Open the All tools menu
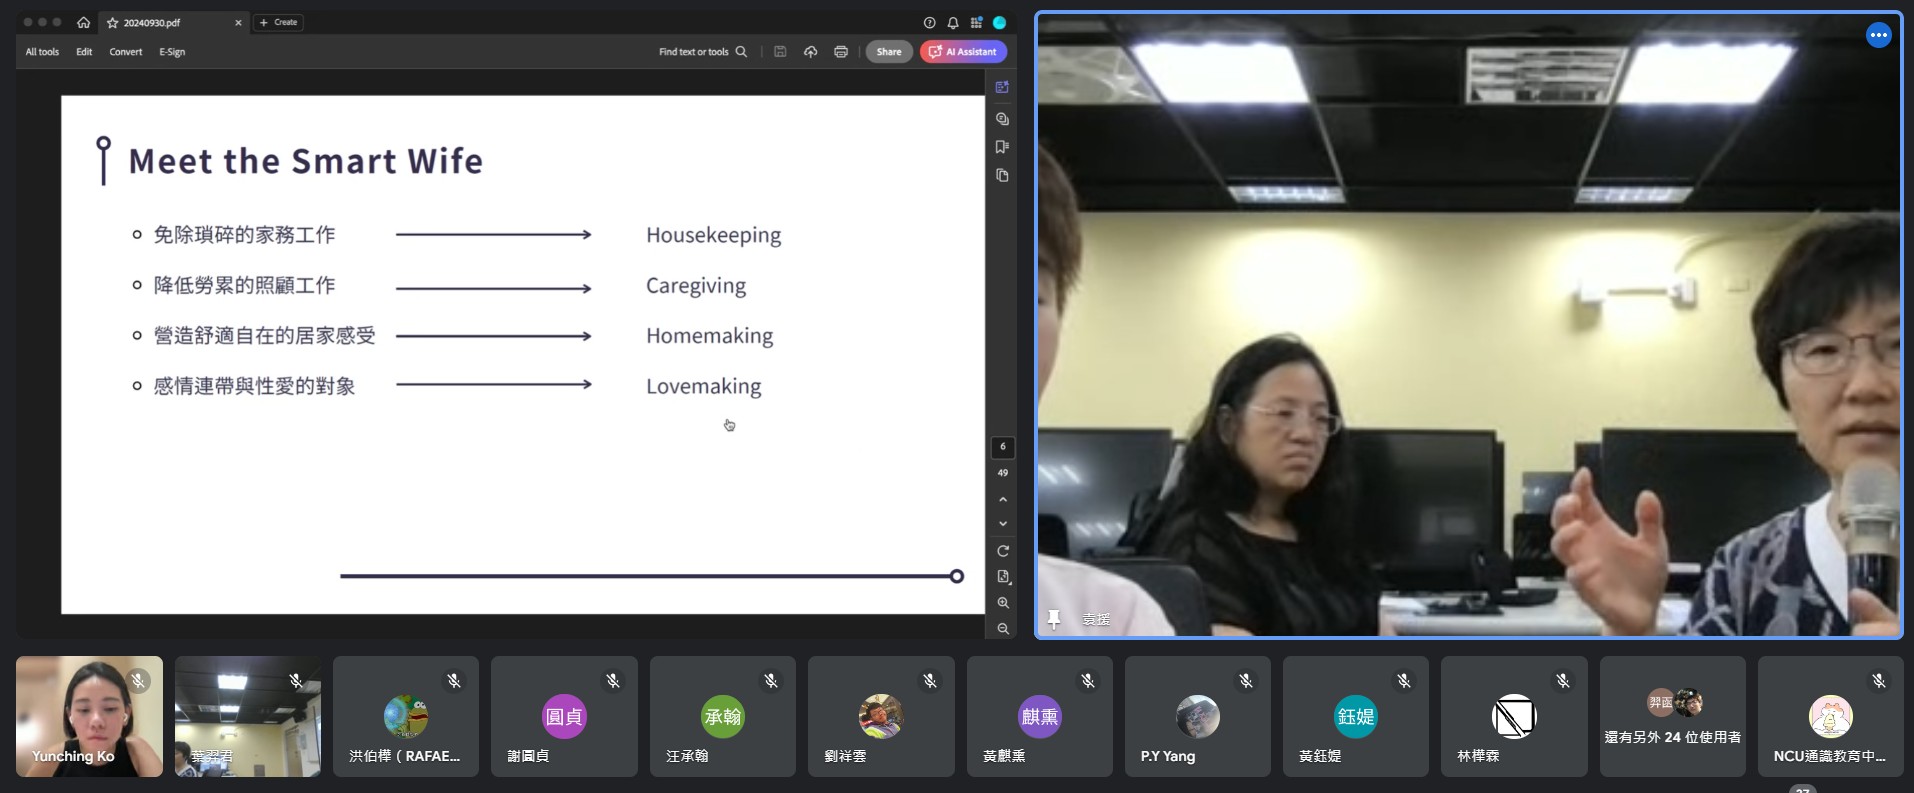 [x=42, y=52]
